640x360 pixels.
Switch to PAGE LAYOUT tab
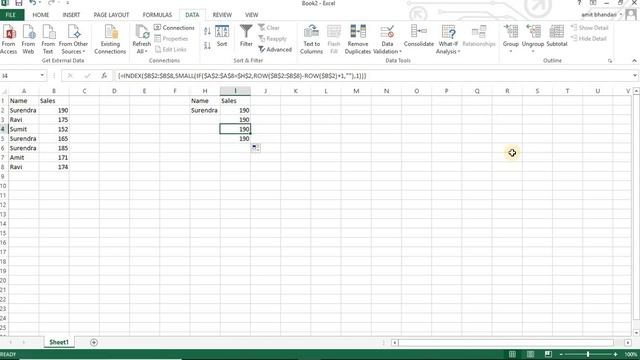111,15
